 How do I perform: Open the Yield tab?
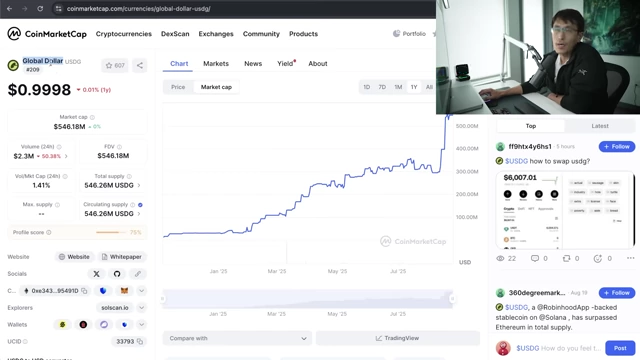tap(286, 64)
